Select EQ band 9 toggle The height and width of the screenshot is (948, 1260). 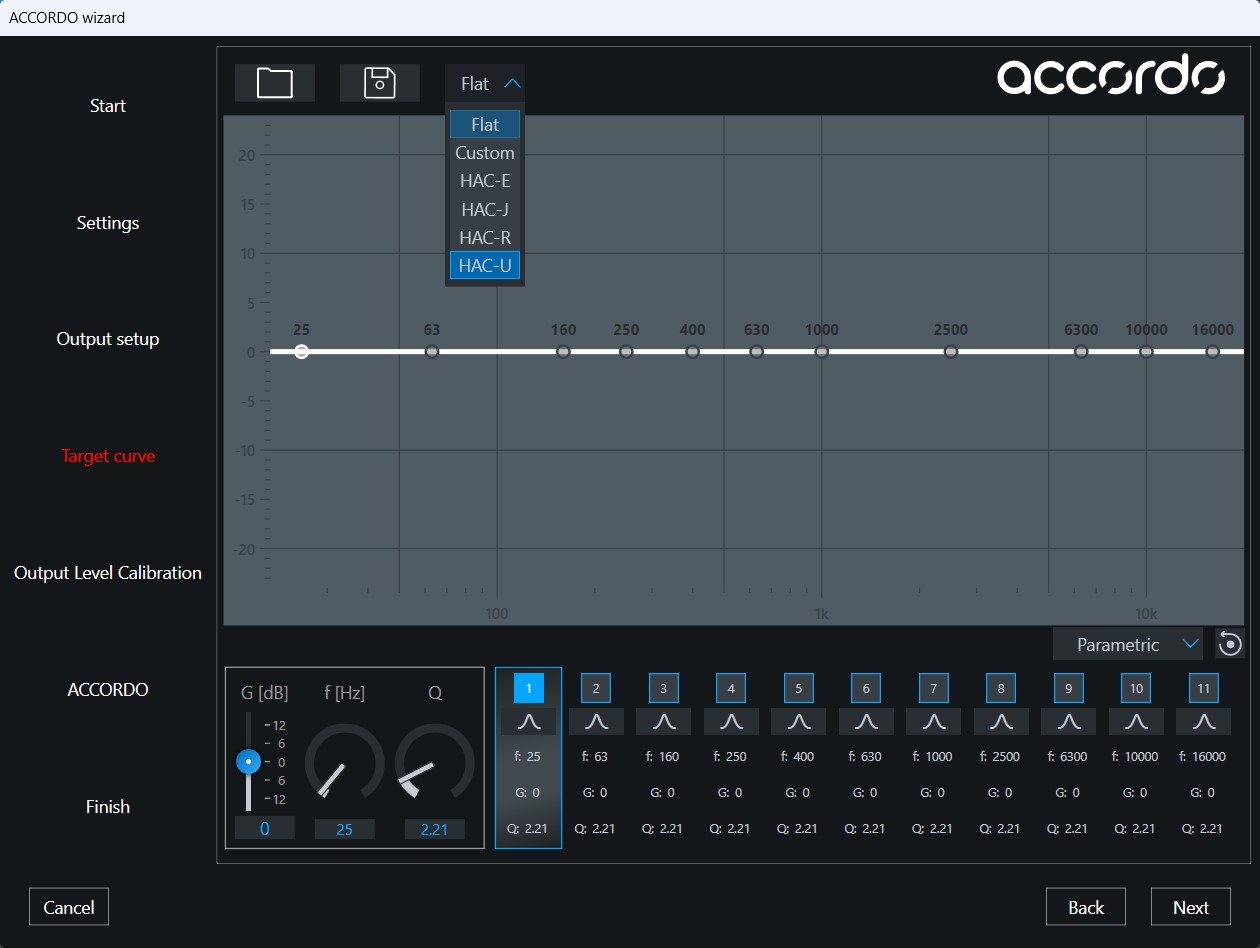point(1069,688)
